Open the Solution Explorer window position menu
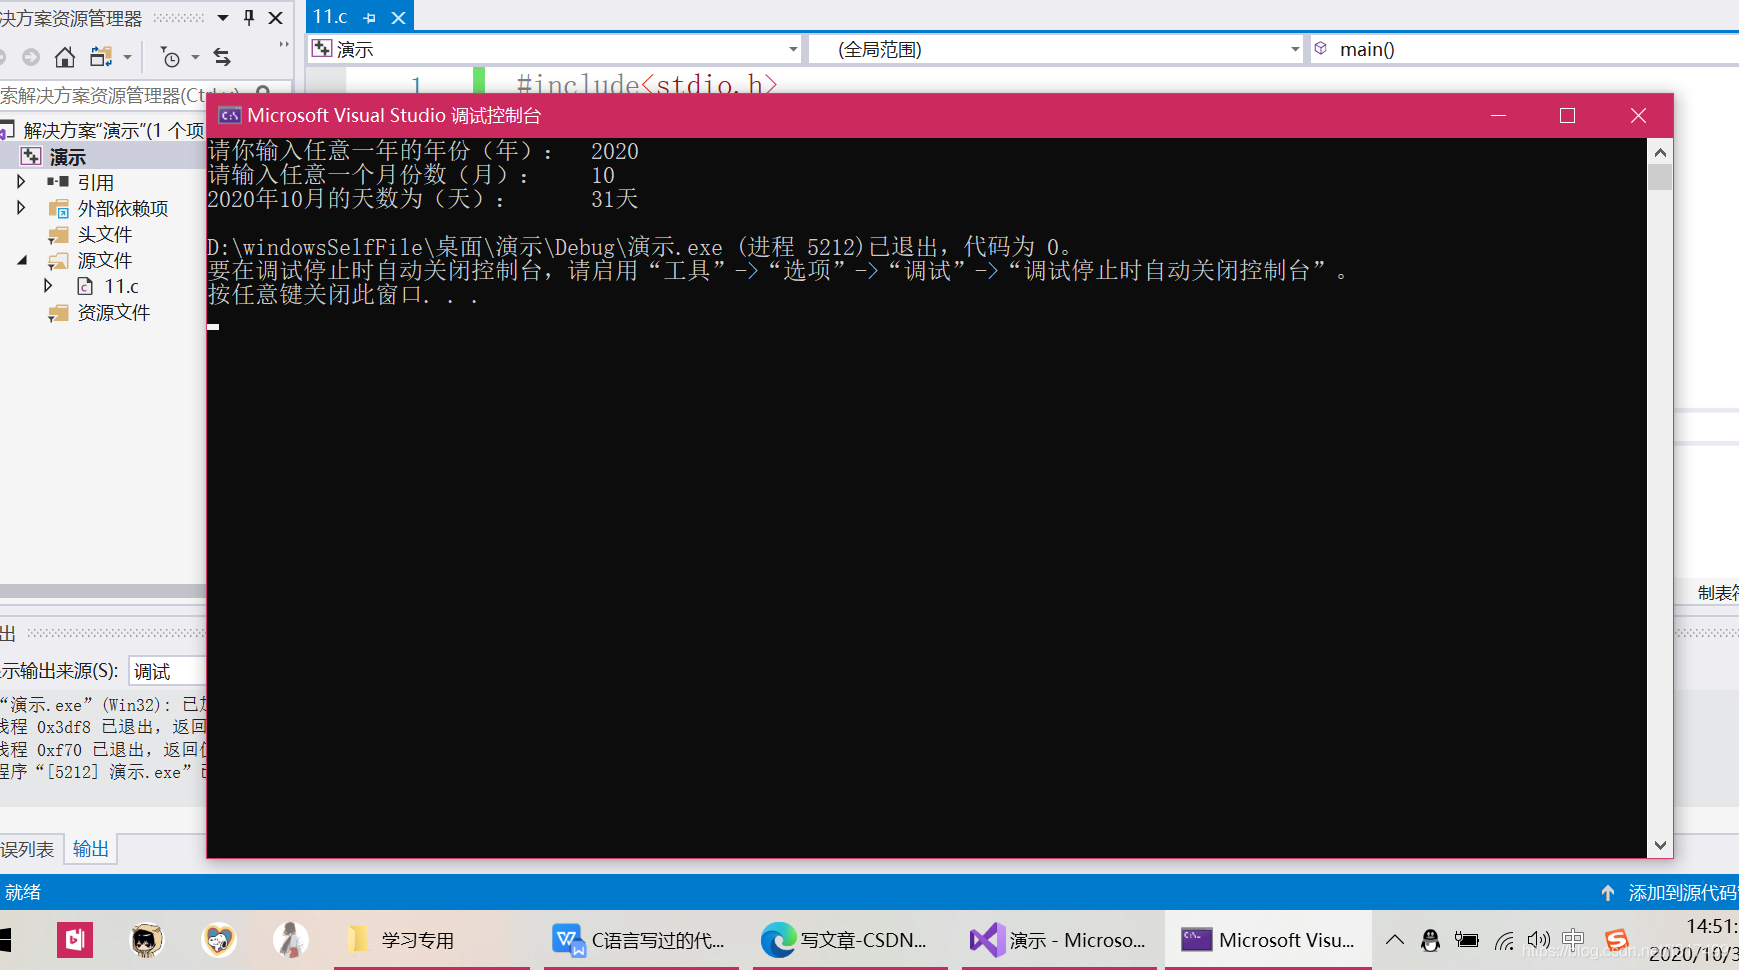 [223, 17]
